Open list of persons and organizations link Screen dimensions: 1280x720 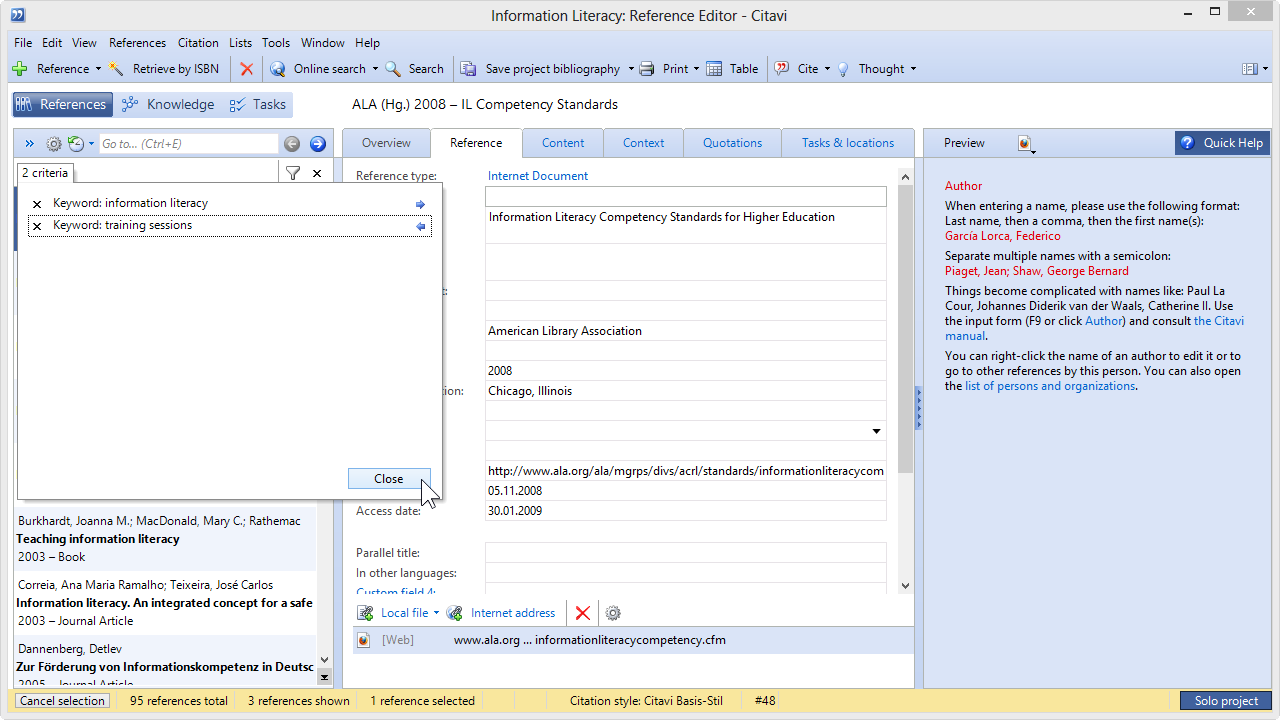coord(1050,386)
